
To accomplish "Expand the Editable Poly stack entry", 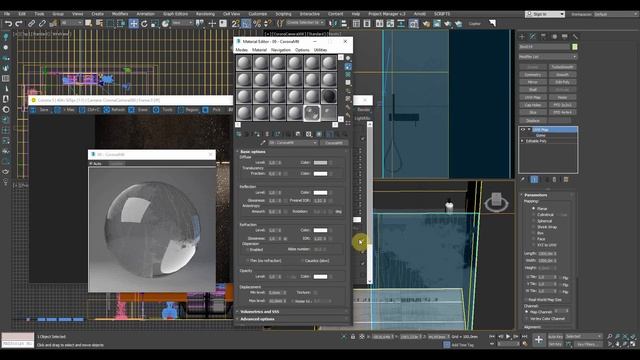I will point(522,141).
